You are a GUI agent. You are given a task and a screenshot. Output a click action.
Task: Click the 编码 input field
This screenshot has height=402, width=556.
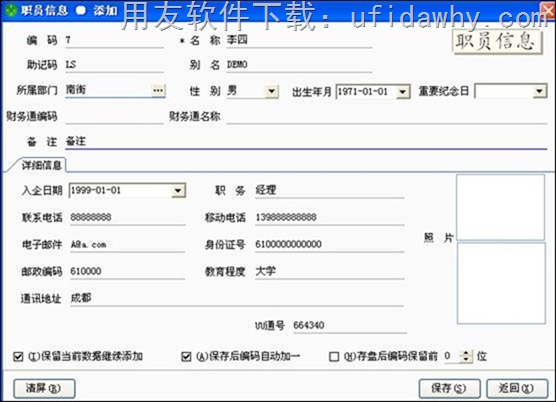pos(115,41)
